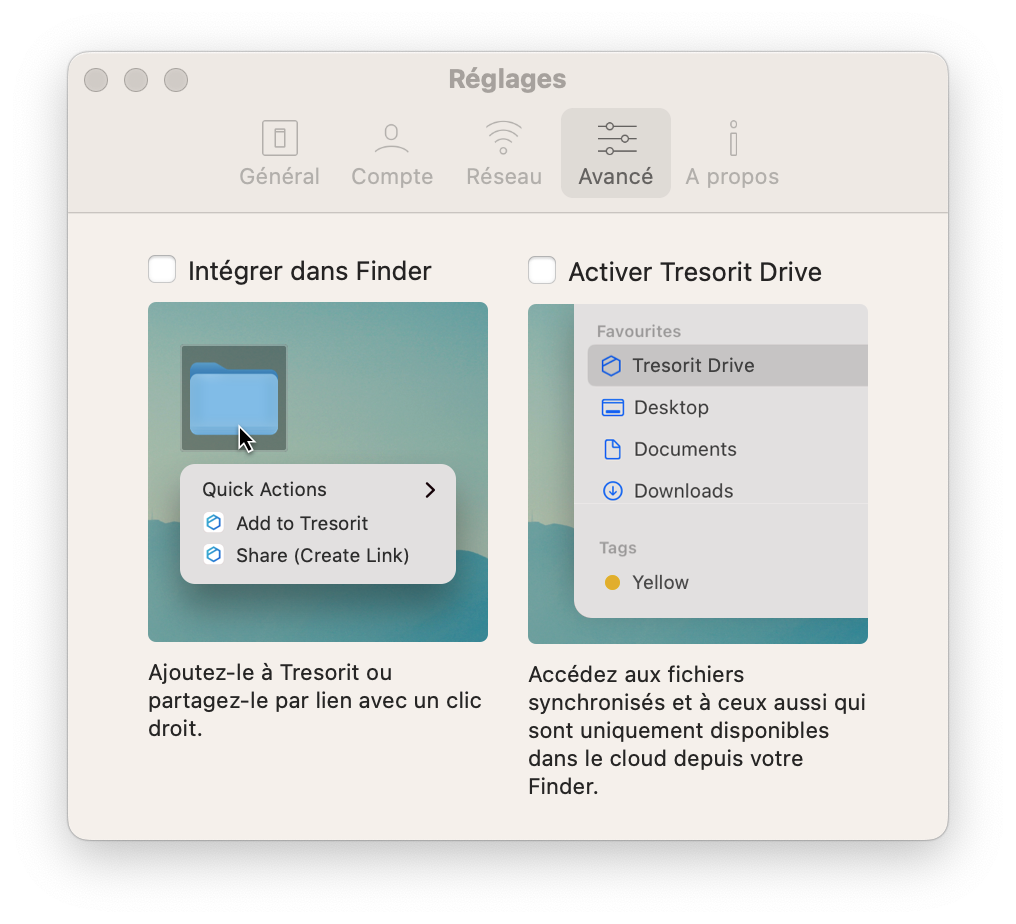Click the Tresorit icon beside Share (Create Link)
This screenshot has height=924, width=1016.
coord(213,555)
